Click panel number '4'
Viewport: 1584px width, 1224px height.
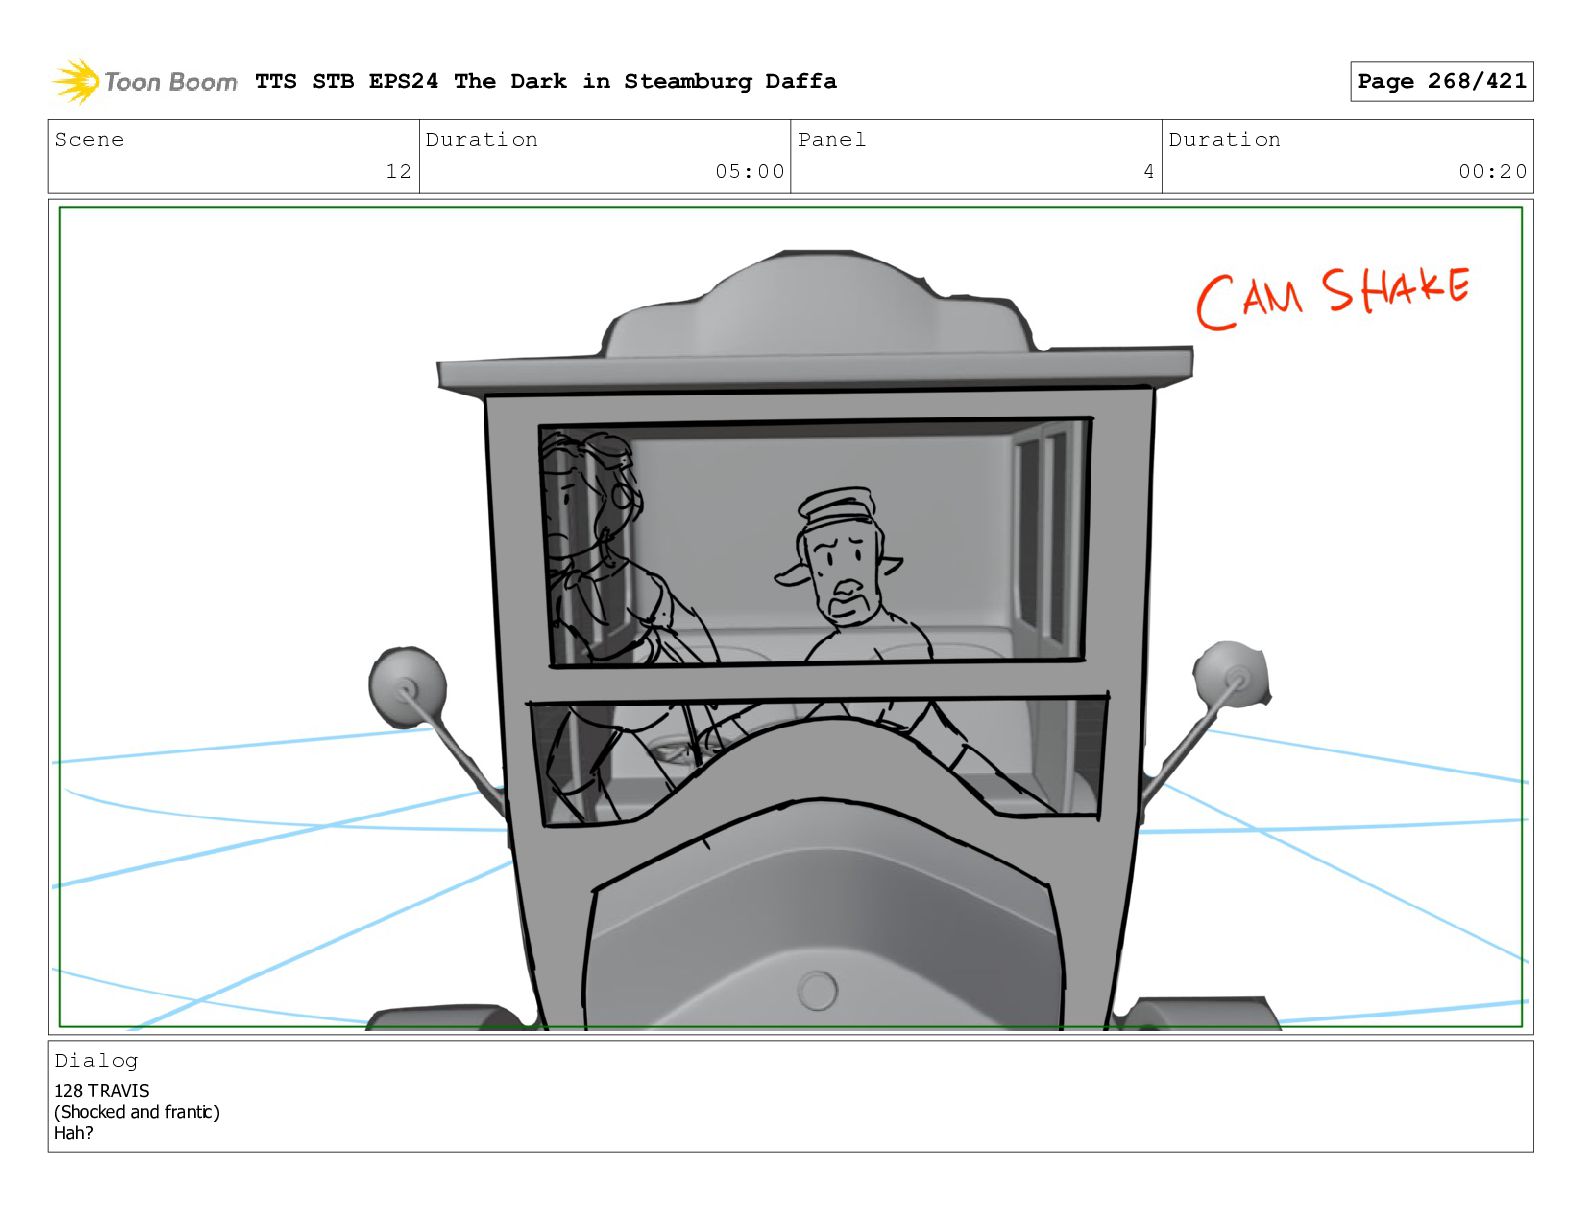coord(1149,171)
